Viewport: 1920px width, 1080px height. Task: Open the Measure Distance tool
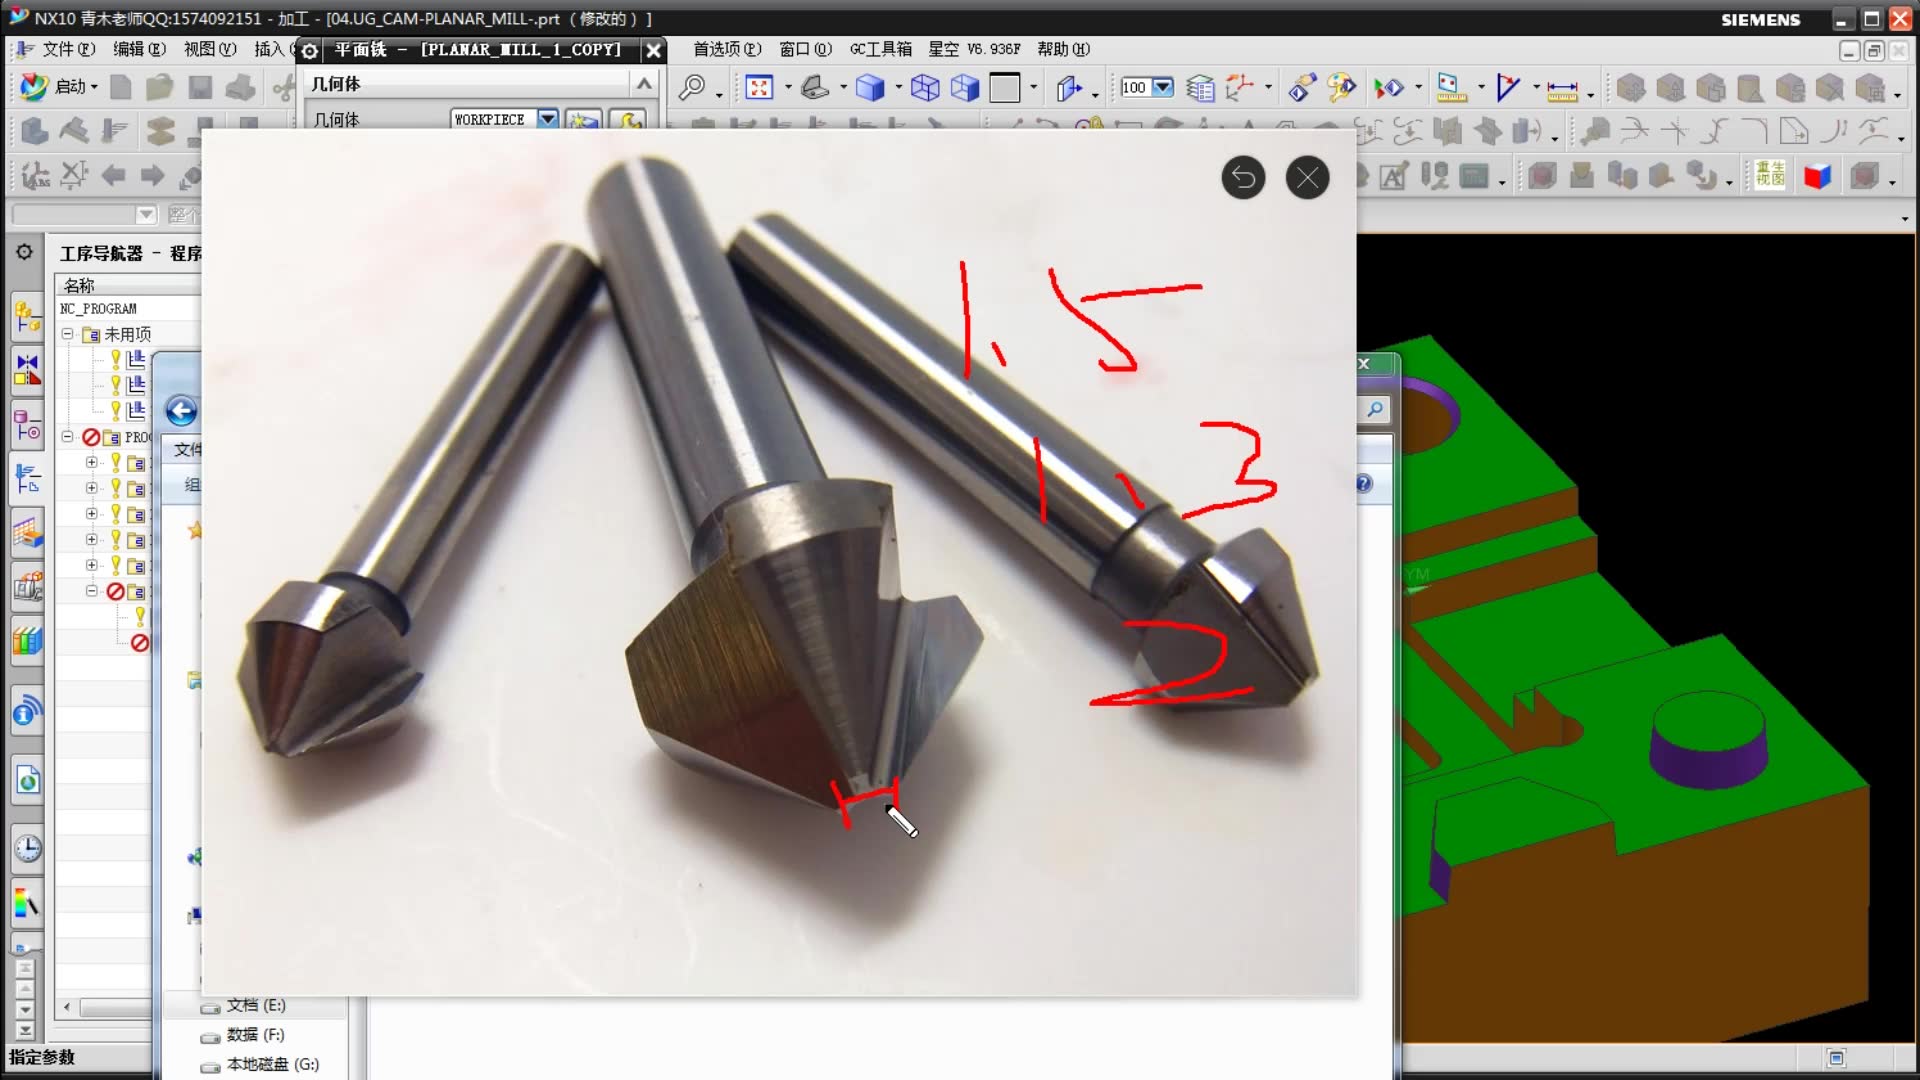tap(1561, 90)
